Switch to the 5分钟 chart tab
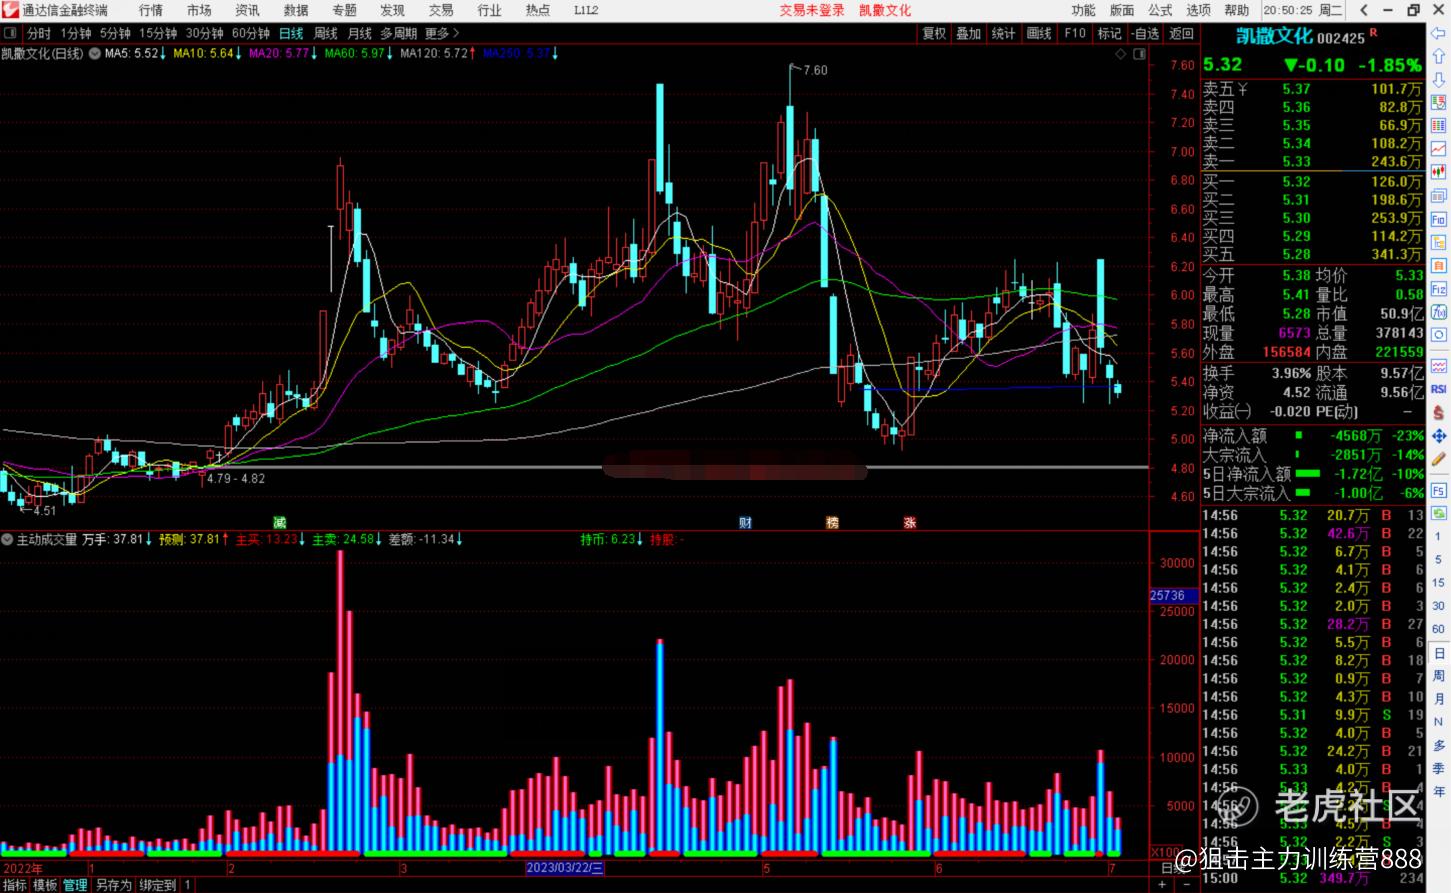Viewport: 1451px width, 893px height. tap(115, 33)
